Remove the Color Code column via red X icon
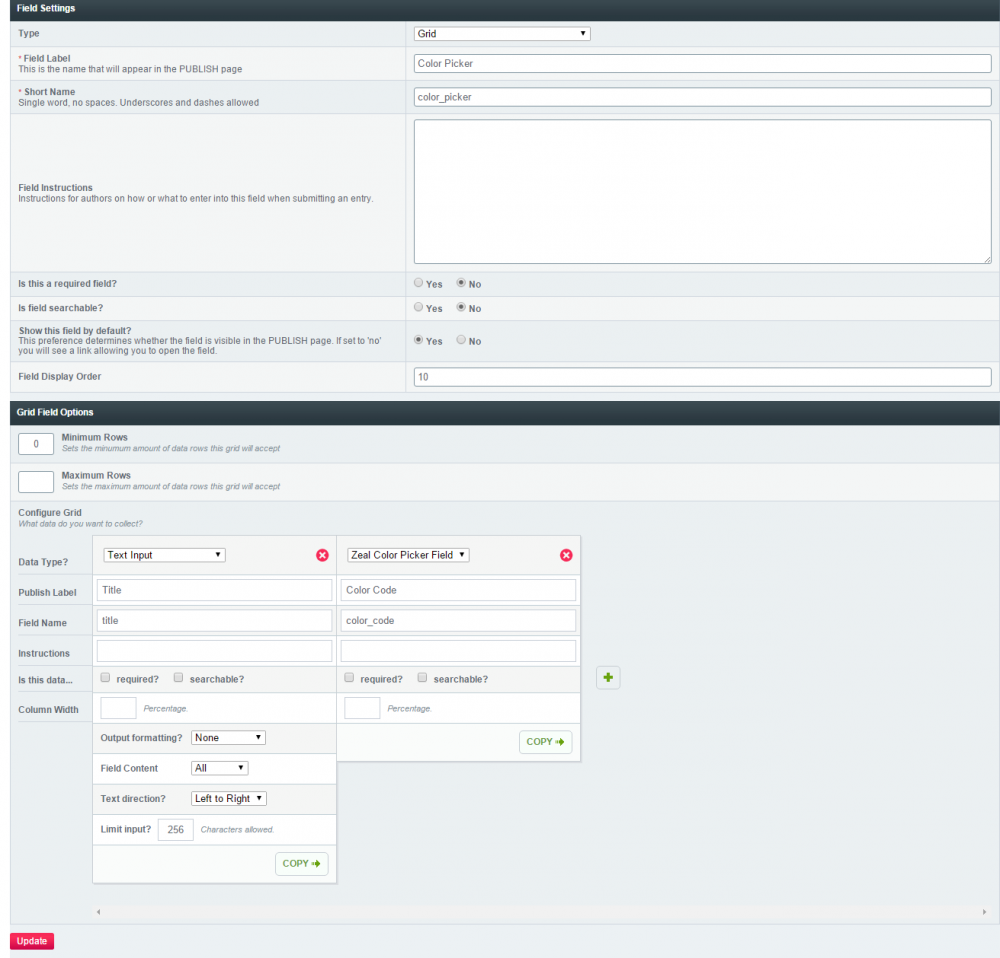This screenshot has width=1000, height=958. pos(566,555)
